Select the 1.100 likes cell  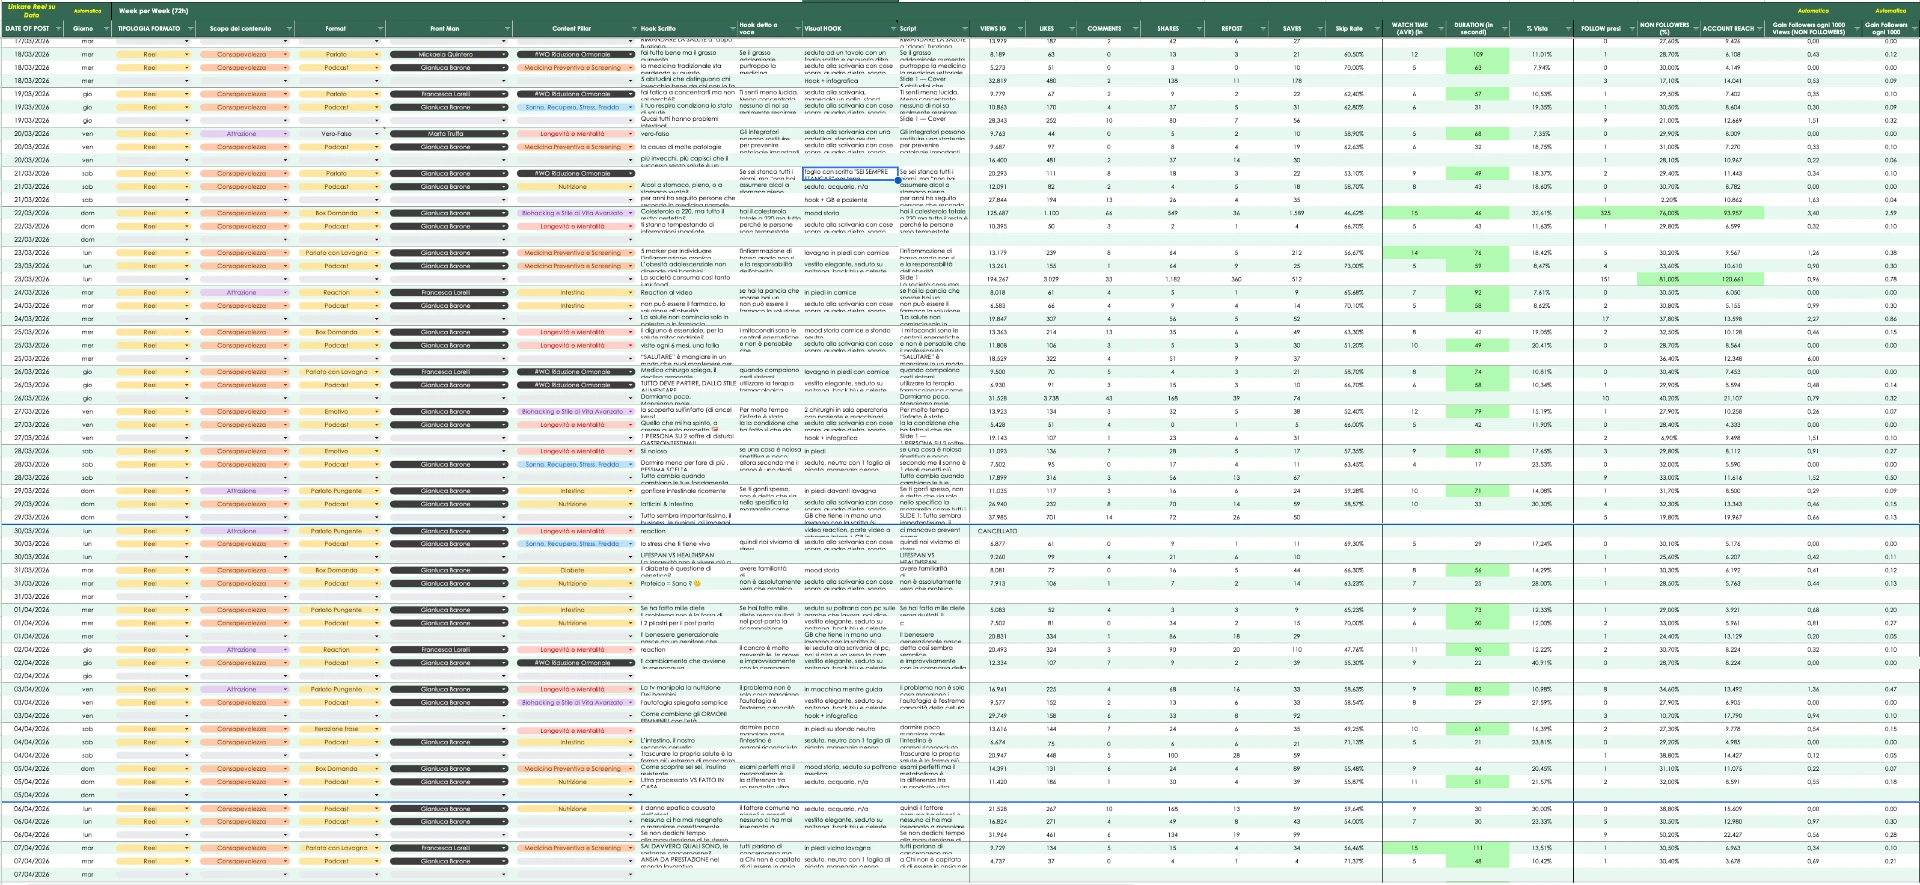click(x=1051, y=213)
